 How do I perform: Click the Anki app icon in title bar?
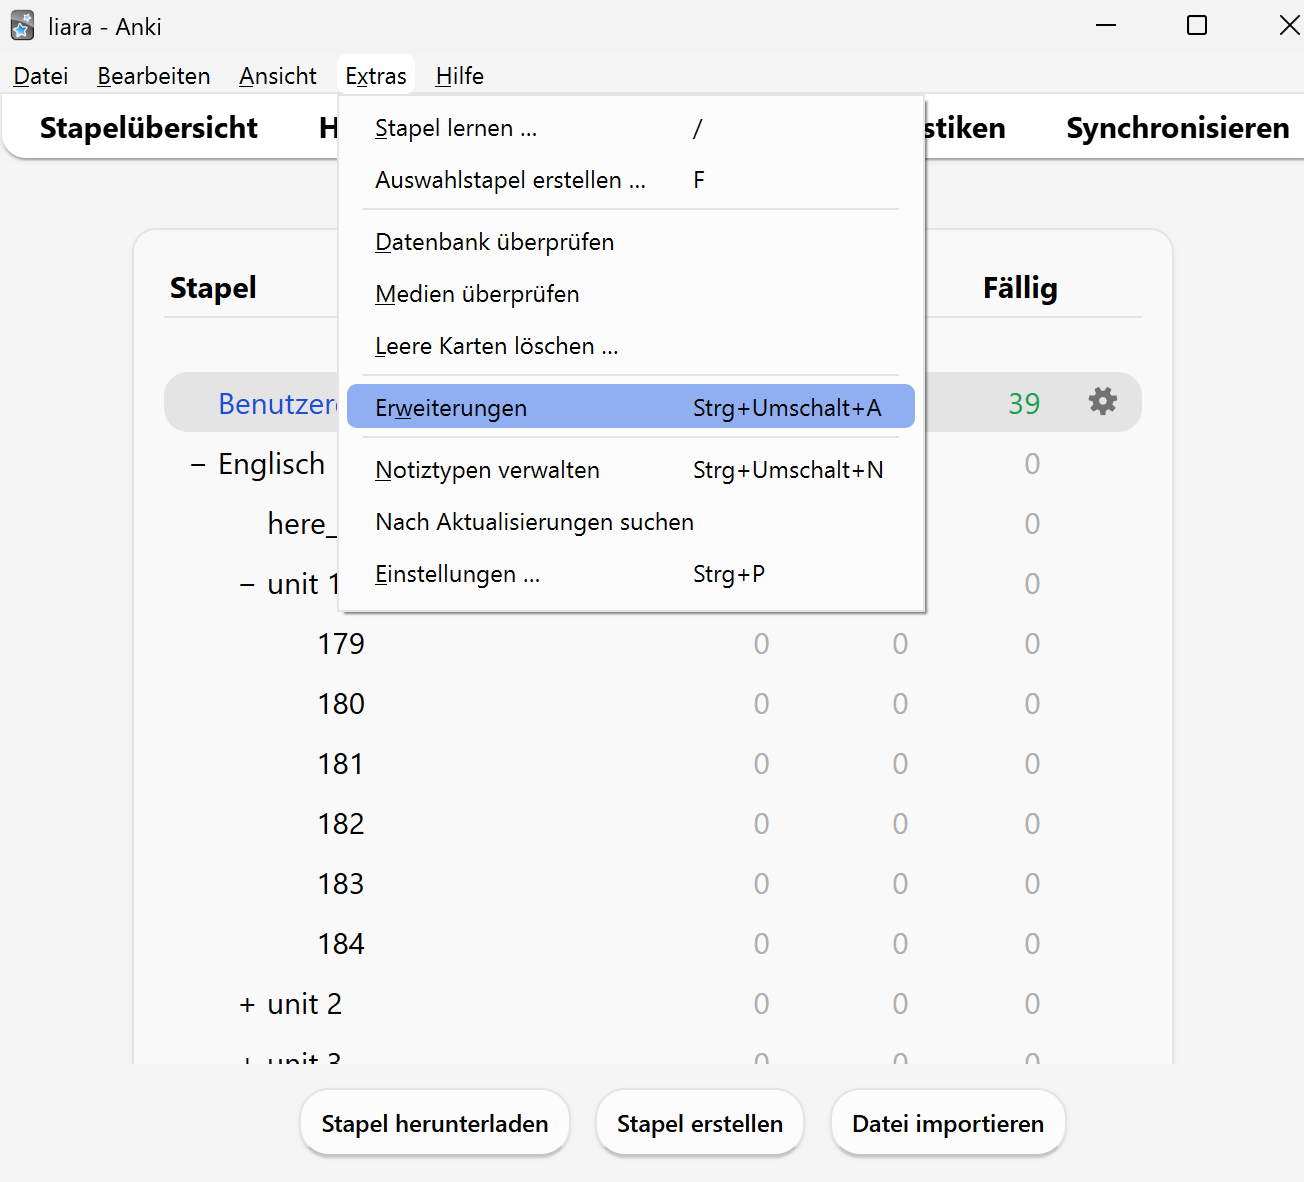coord(22,26)
